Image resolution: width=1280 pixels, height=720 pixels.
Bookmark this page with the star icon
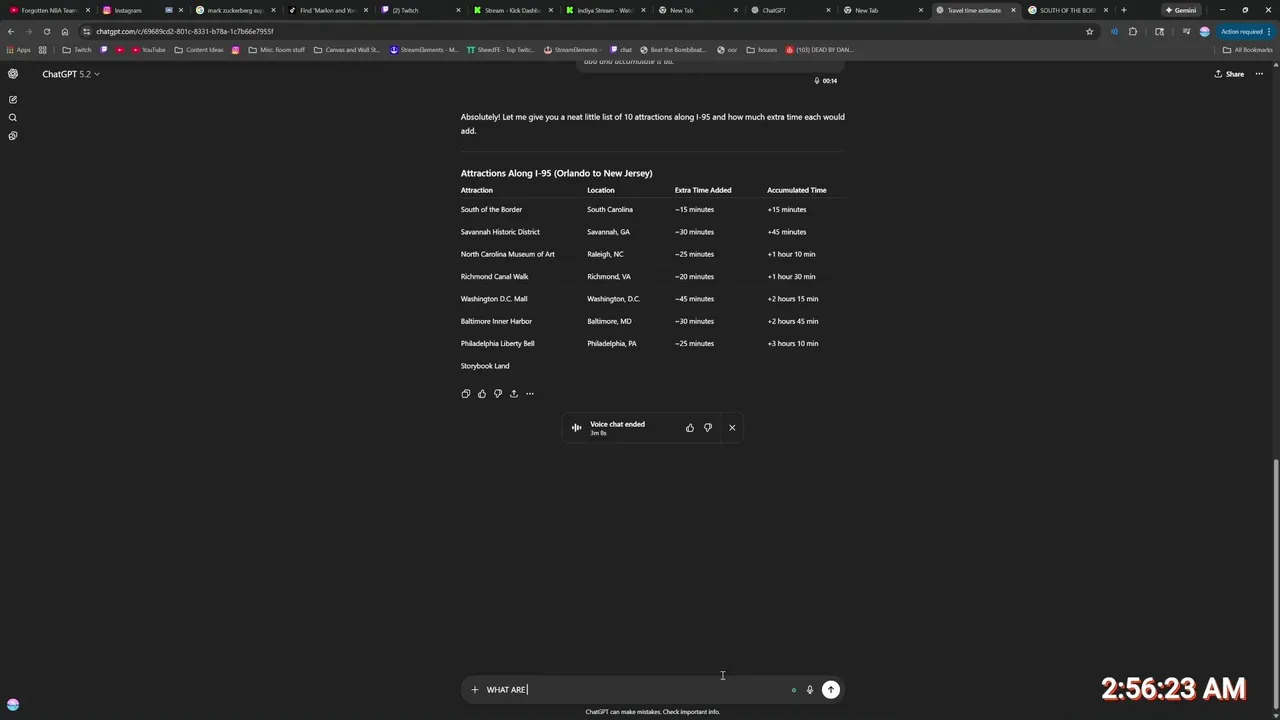[x=1090, y=31]
